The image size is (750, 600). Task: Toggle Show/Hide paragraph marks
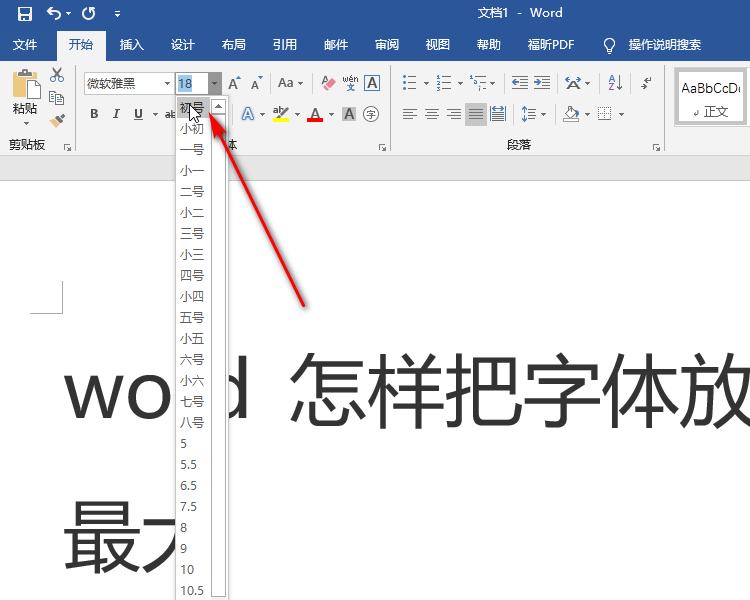(647, 83)
